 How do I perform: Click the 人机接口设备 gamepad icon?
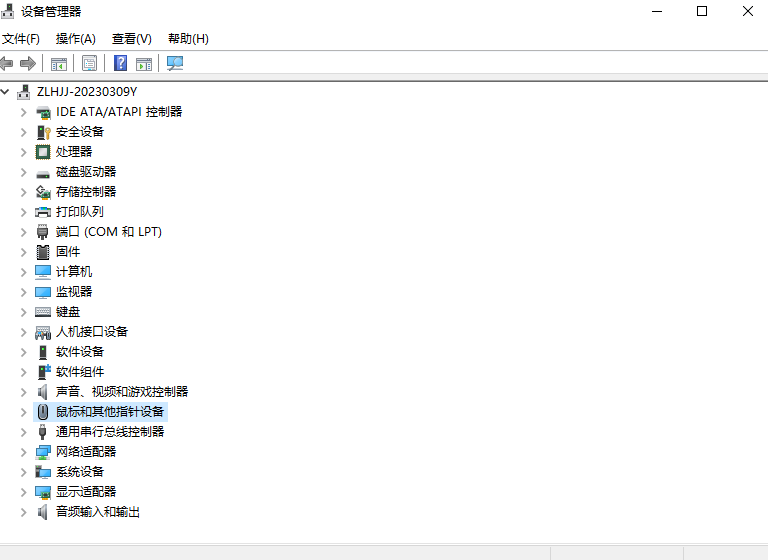[x=43, y=333]
